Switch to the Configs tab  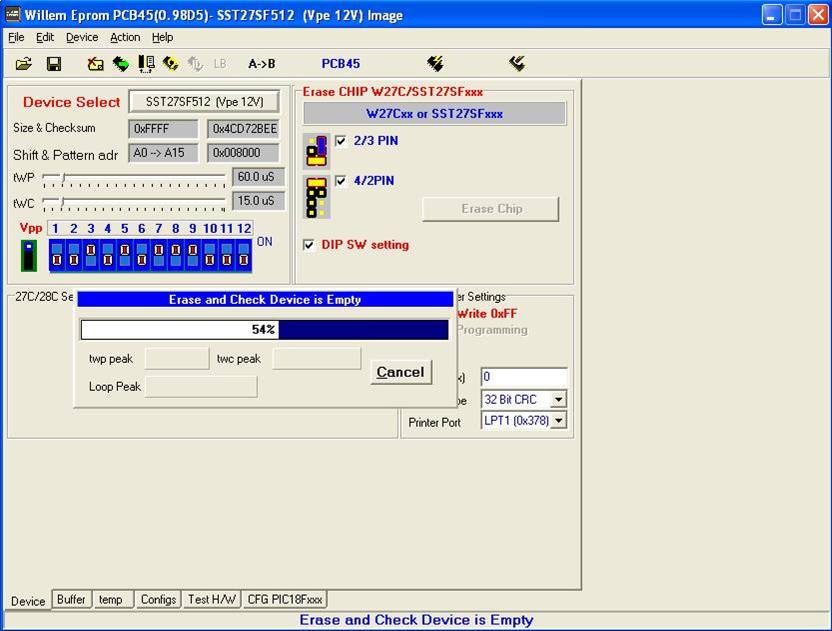[158, 599]
